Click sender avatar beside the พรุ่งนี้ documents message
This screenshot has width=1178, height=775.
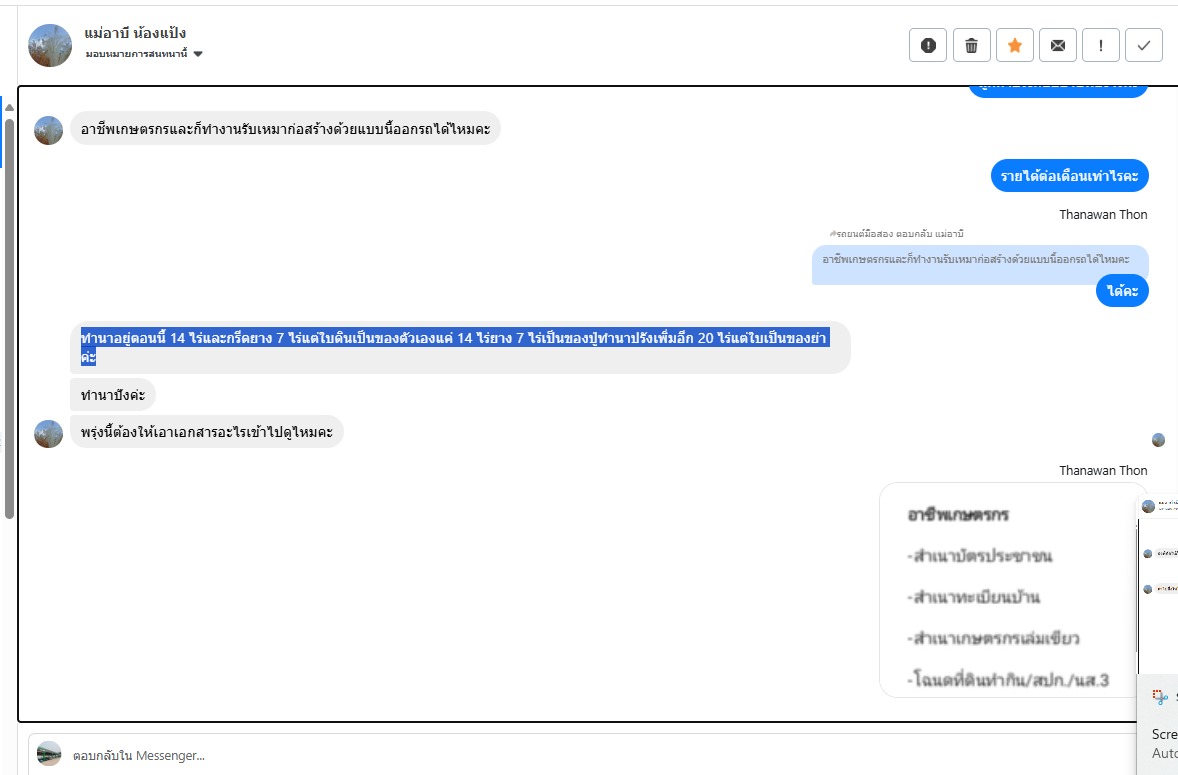[49, 433]
